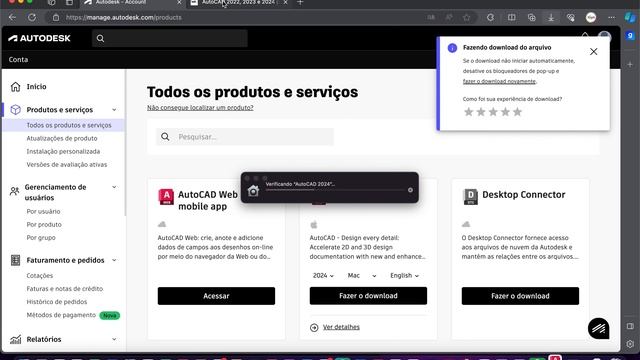Click the Desktop Connector product icon

[x=470, y=196]
